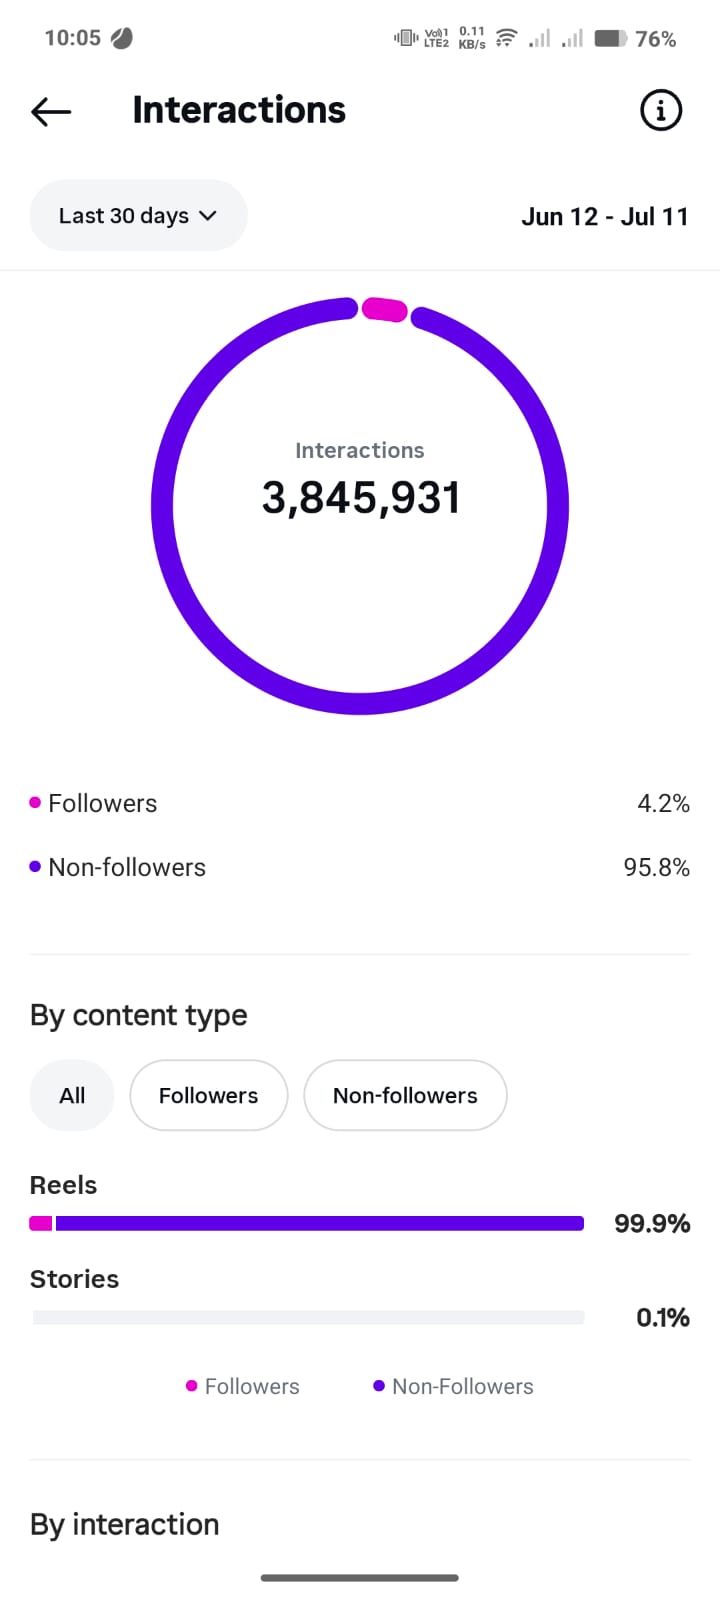Tap the purple Non-followers dot in donut legend
This screenshot has width=720, height=1600.
coord(35,867)
